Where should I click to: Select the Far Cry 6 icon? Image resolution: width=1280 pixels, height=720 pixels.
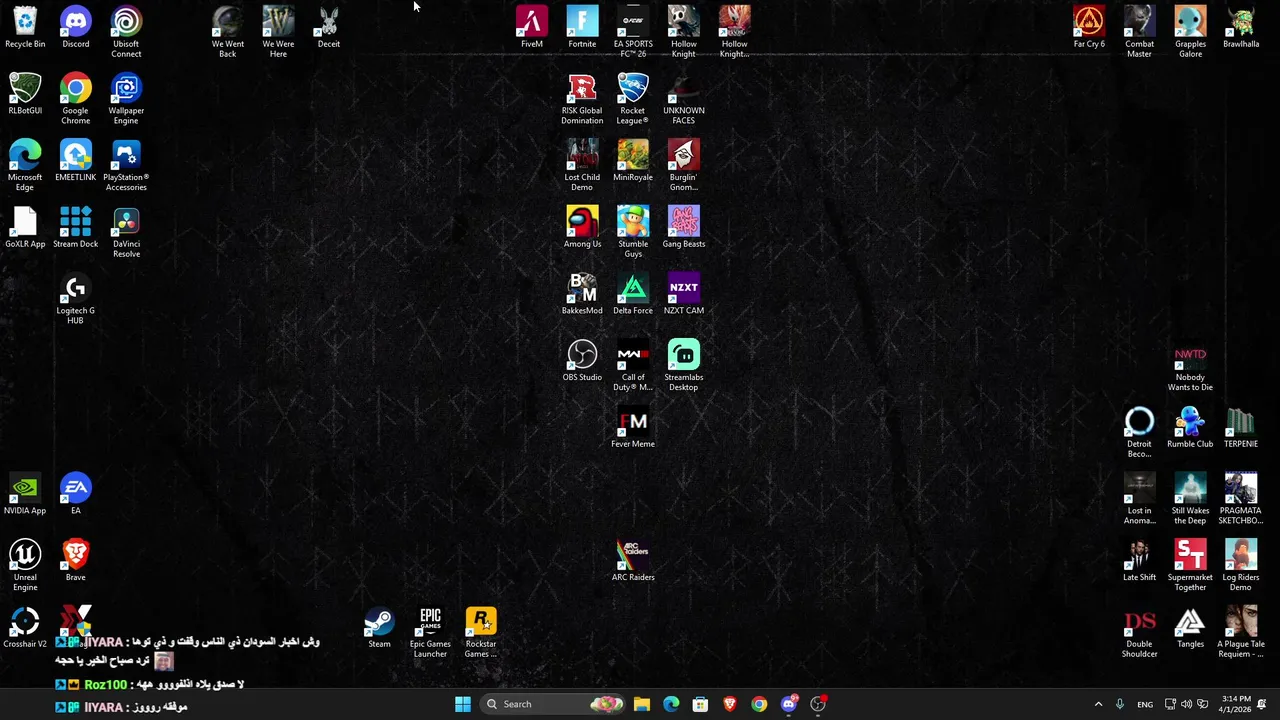pyautogui.click(x=1089, y=27)
